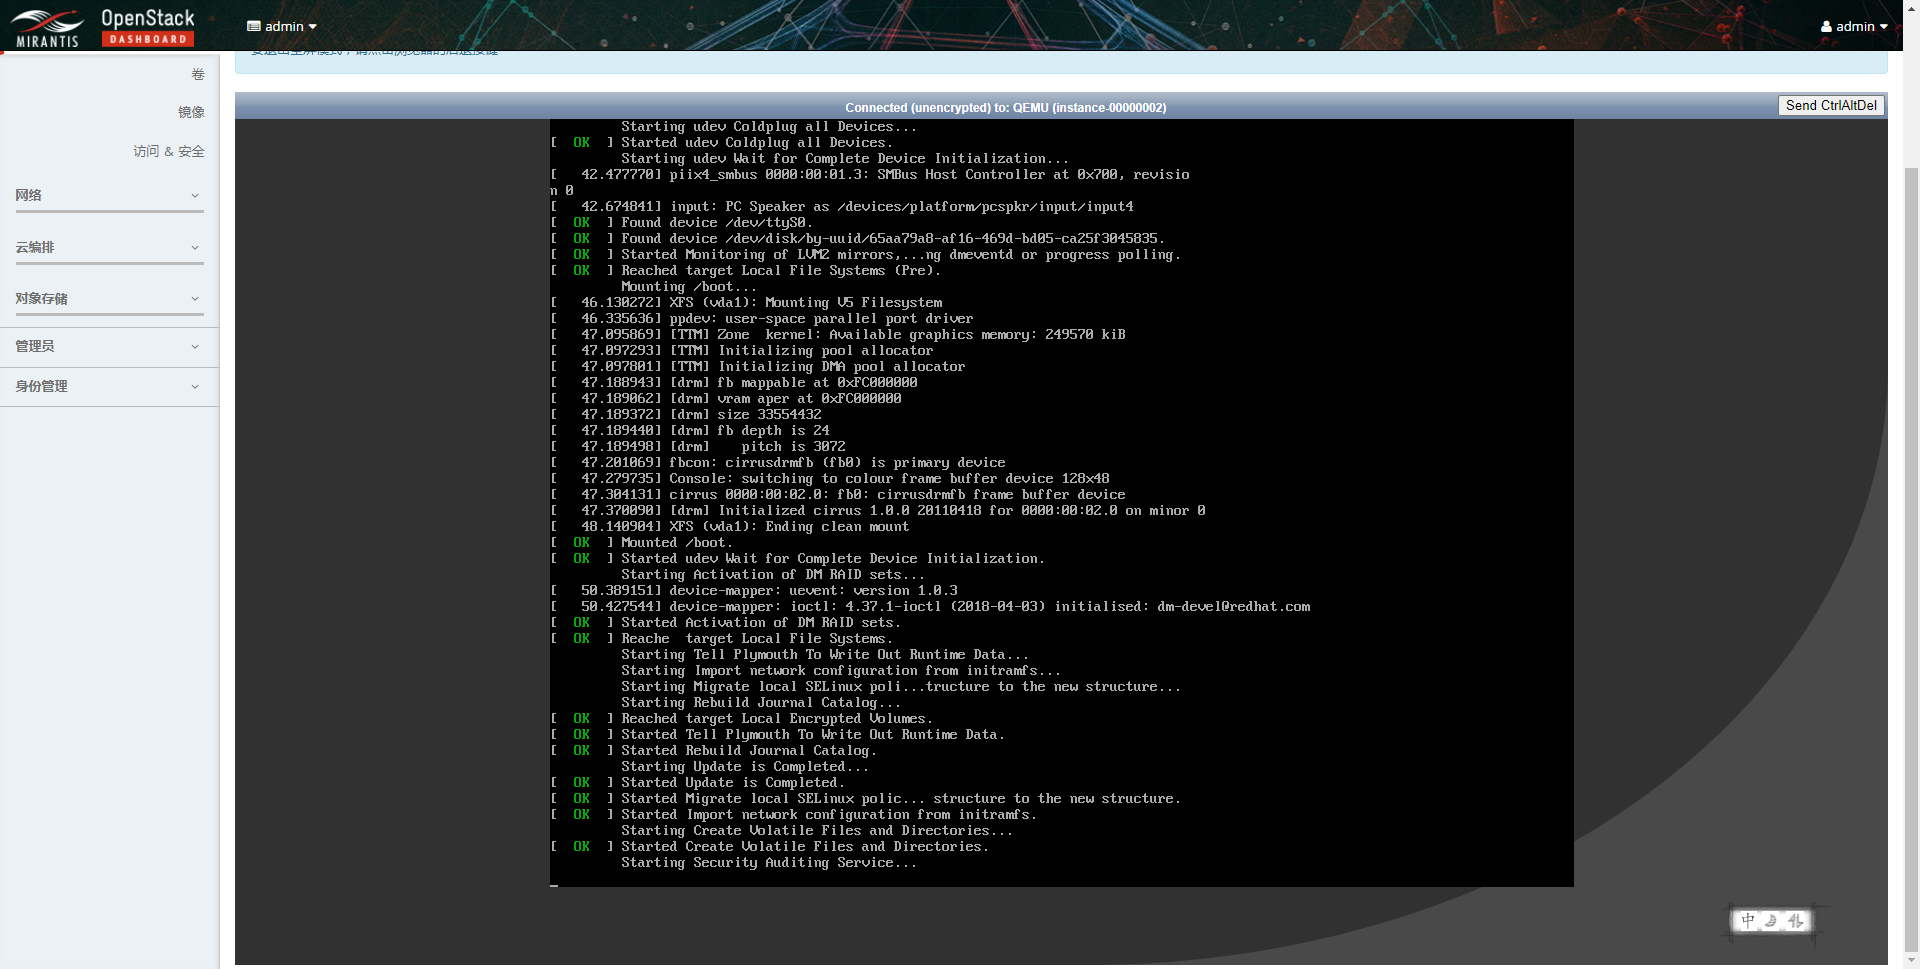1920x969 pixels.
Task: Expand the 对象存储 section in the sidebar
Action: [110, 298]
